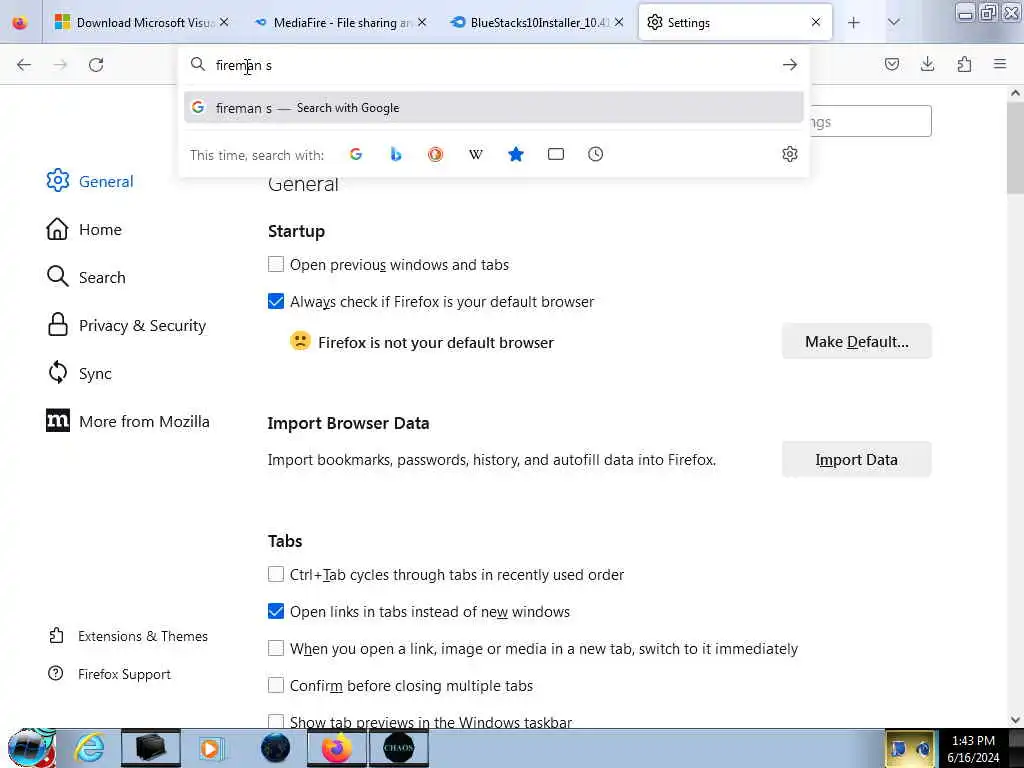Viewport: 1024px width, 768px height.
Task: Enable Ctrl+Tab cycles through tabs option
Action: pyautogui.click(x=276, y=575)
